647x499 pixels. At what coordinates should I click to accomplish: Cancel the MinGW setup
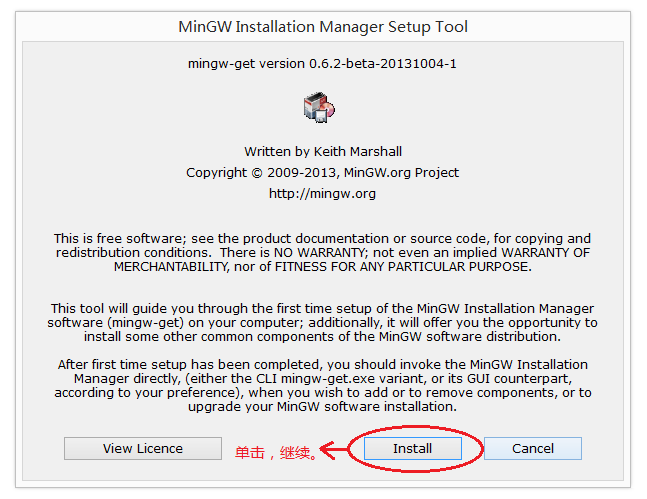pos(533,448)
